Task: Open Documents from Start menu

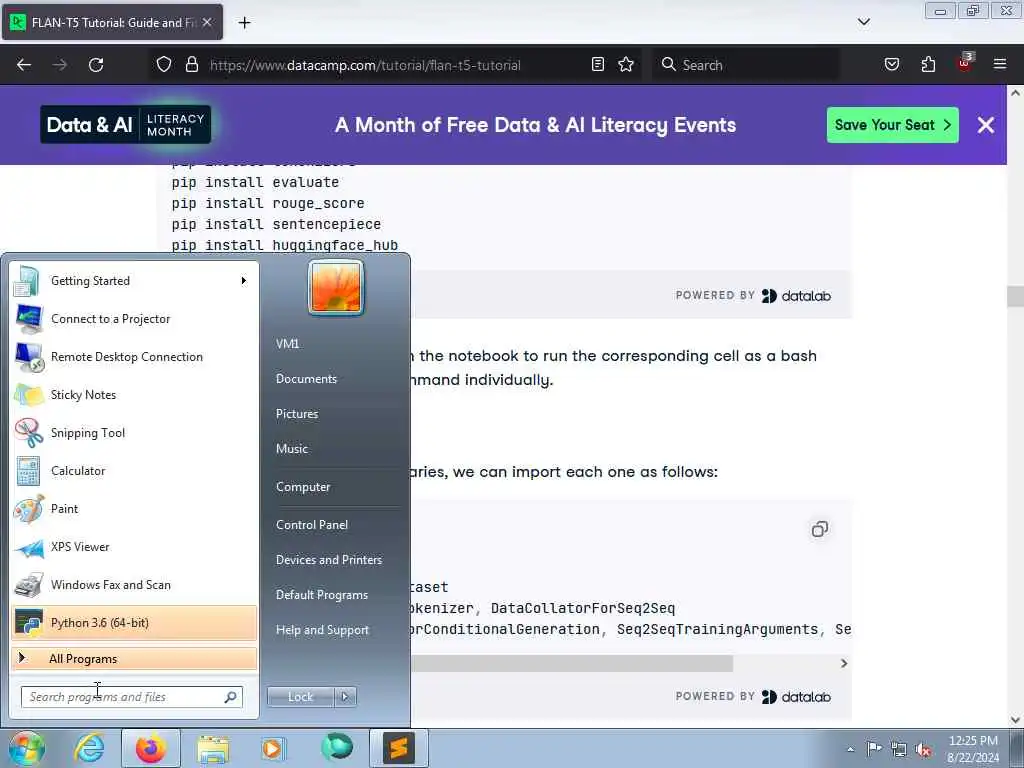Action: [x=306, y=379]
